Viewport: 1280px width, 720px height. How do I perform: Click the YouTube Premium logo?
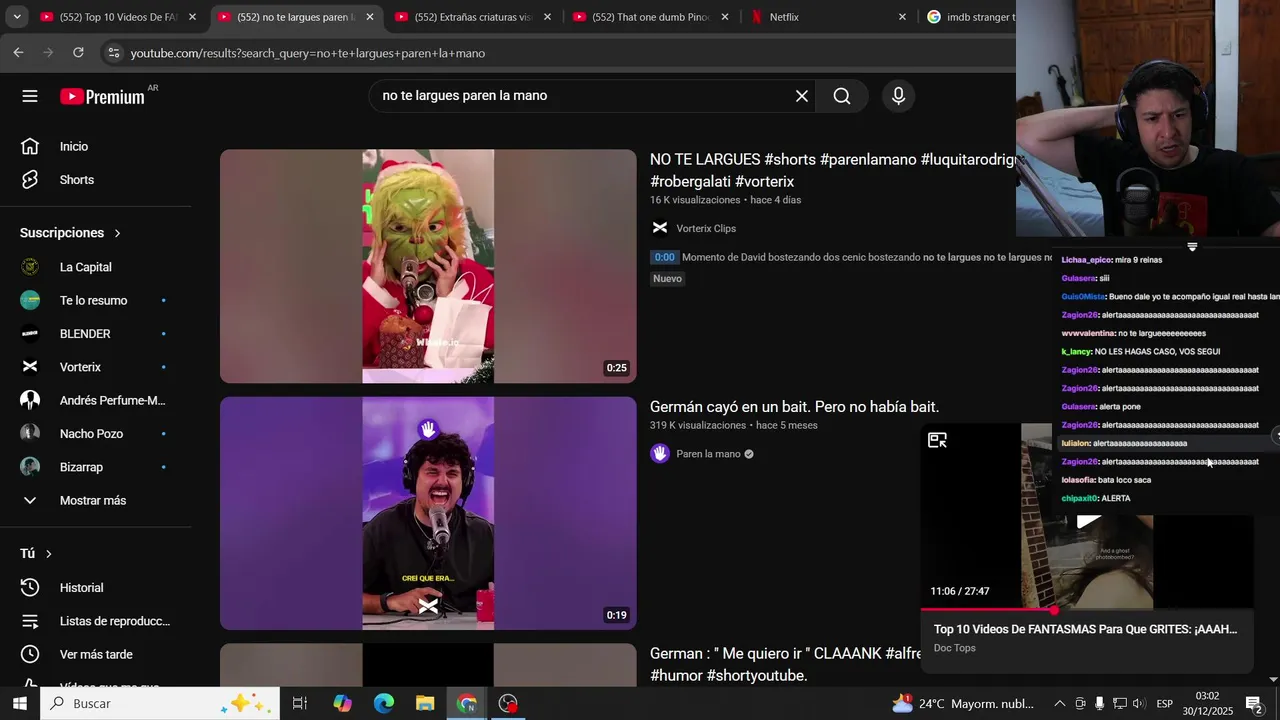pyautogui.click(x=102, y=96)
